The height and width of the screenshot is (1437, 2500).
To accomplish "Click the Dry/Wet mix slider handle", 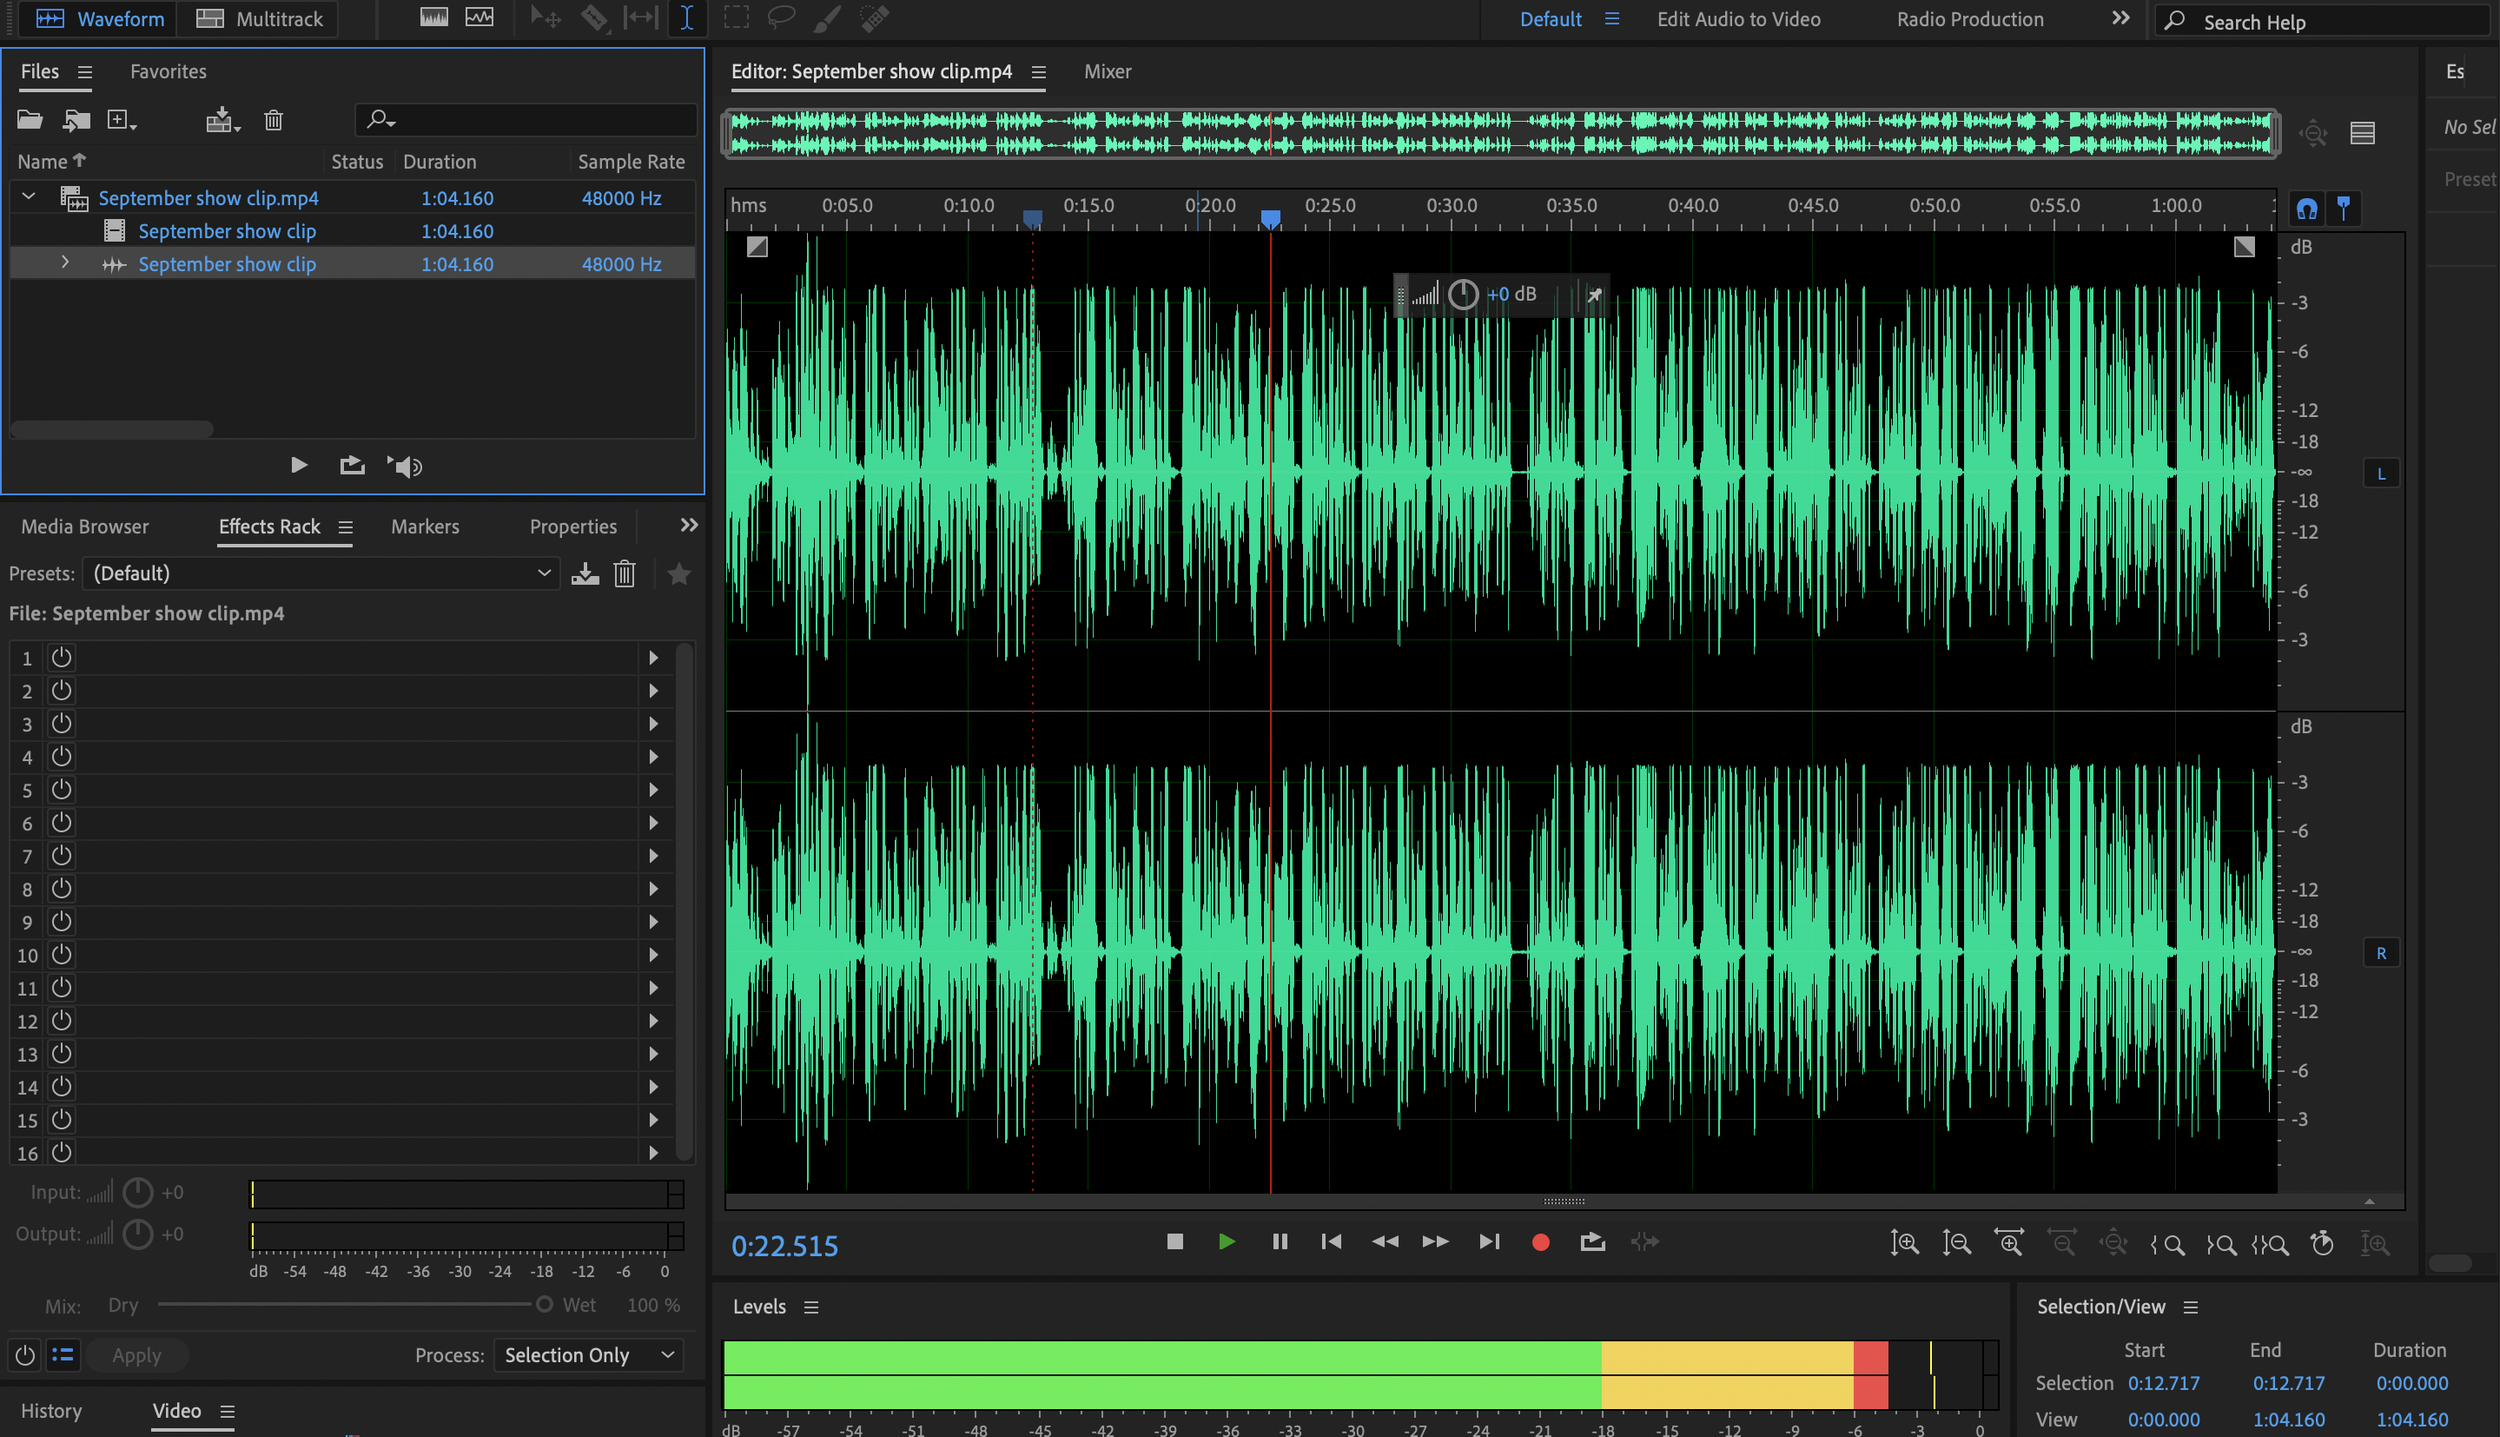I will pos(544,1305).
